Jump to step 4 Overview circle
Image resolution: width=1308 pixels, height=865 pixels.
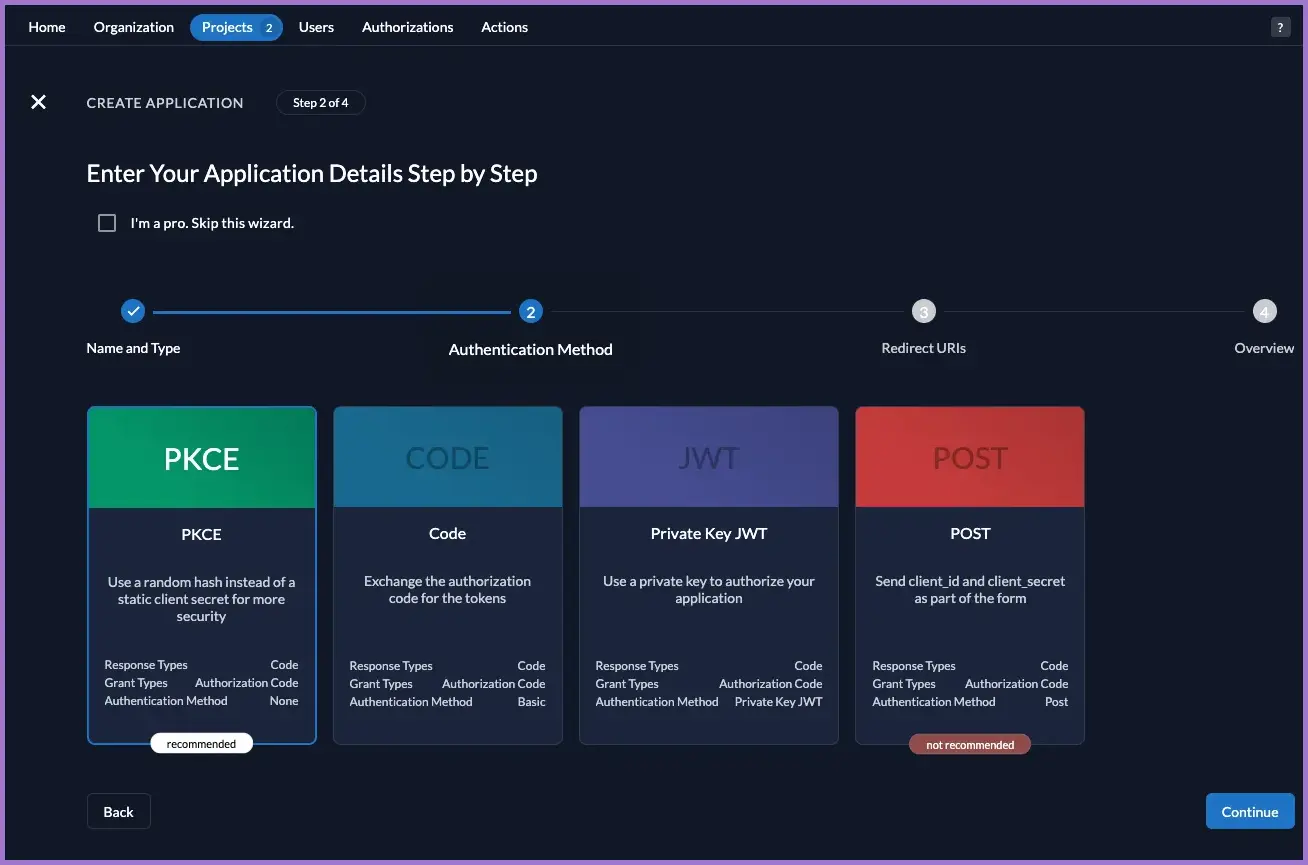(1264, 312)
